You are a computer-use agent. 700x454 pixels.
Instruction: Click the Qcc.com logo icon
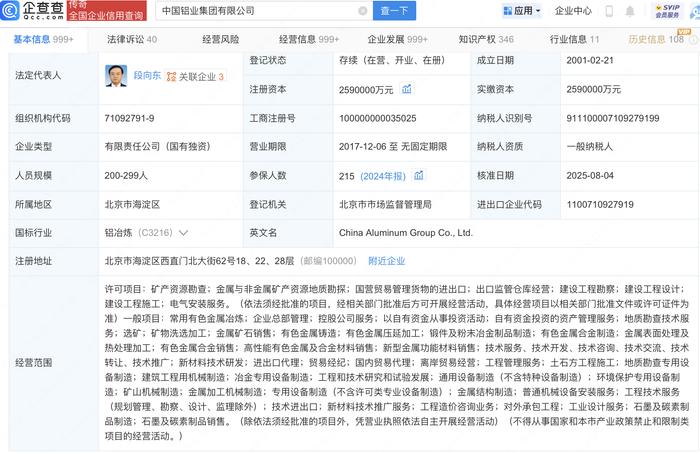click(x=9, y=10)
